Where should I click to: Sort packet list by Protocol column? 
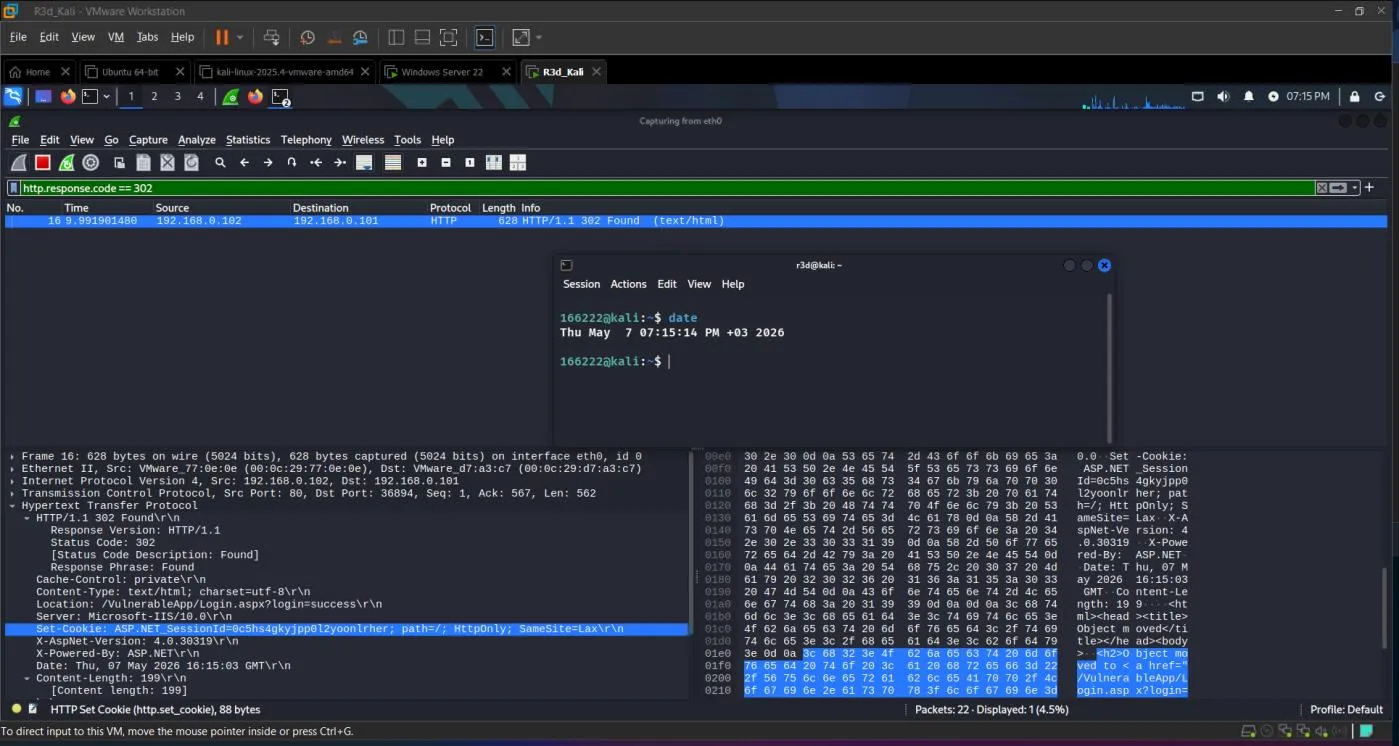[x=450, y=208]
